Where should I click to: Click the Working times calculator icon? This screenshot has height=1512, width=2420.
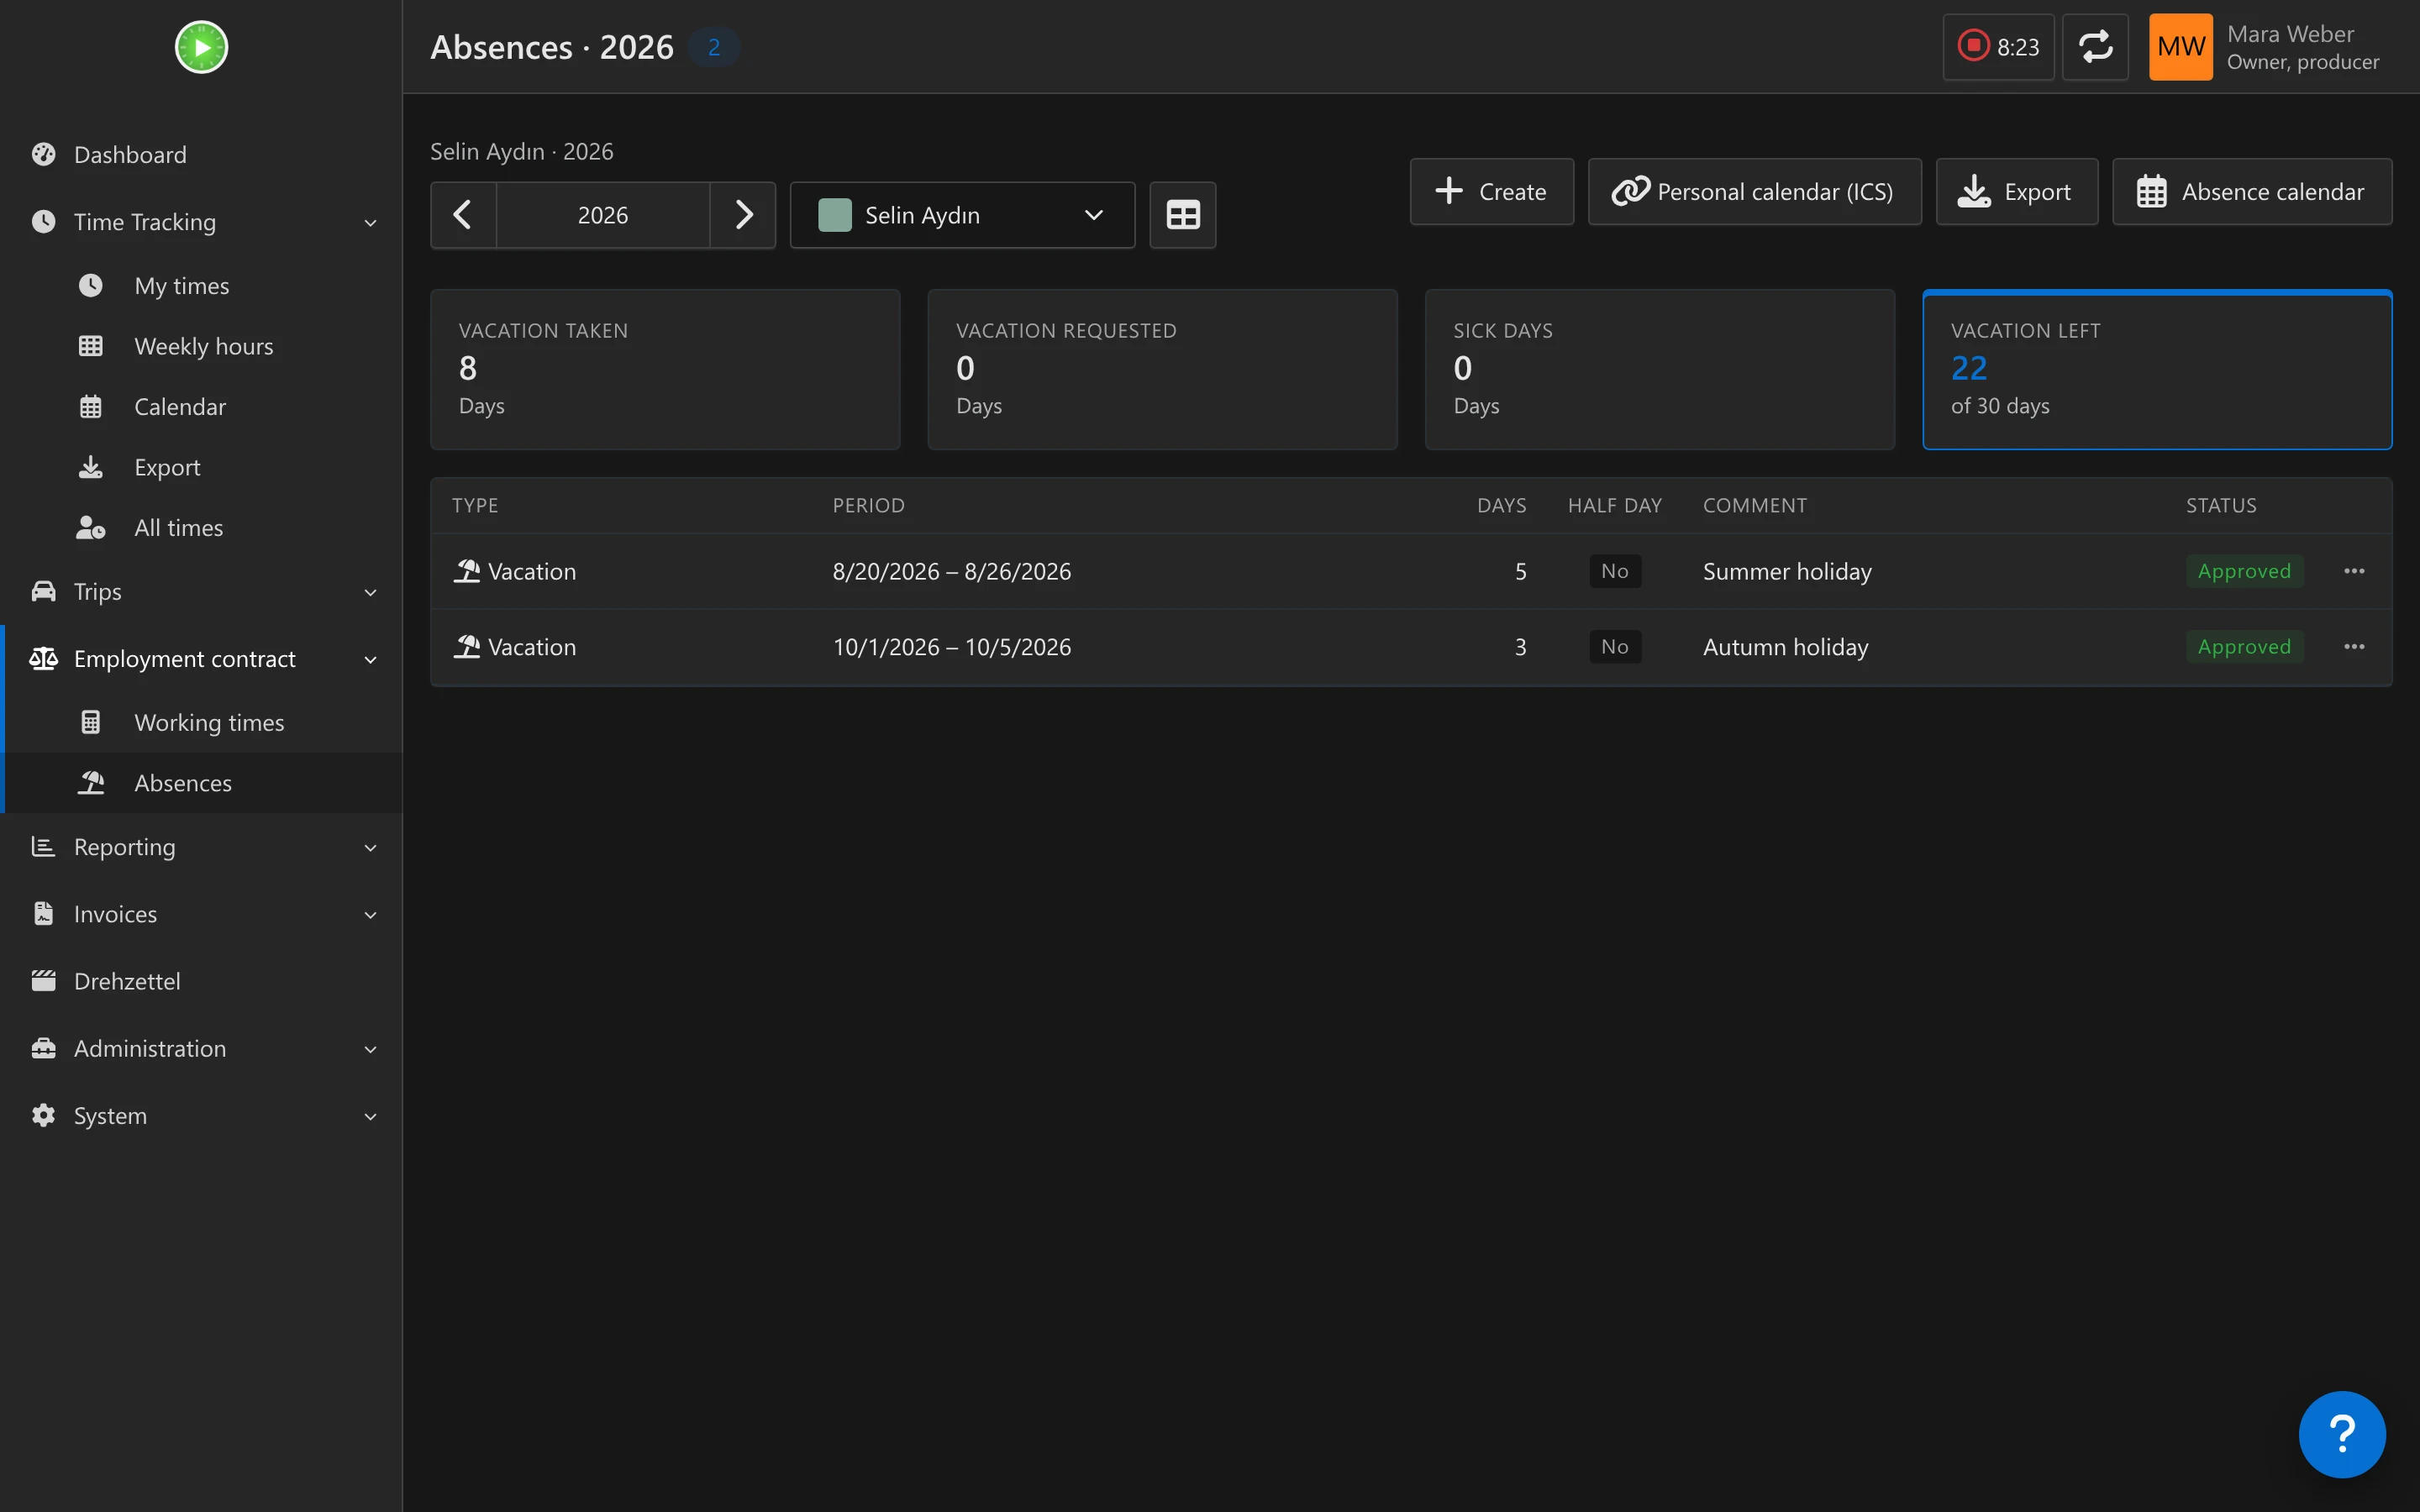tap(90, 722)
